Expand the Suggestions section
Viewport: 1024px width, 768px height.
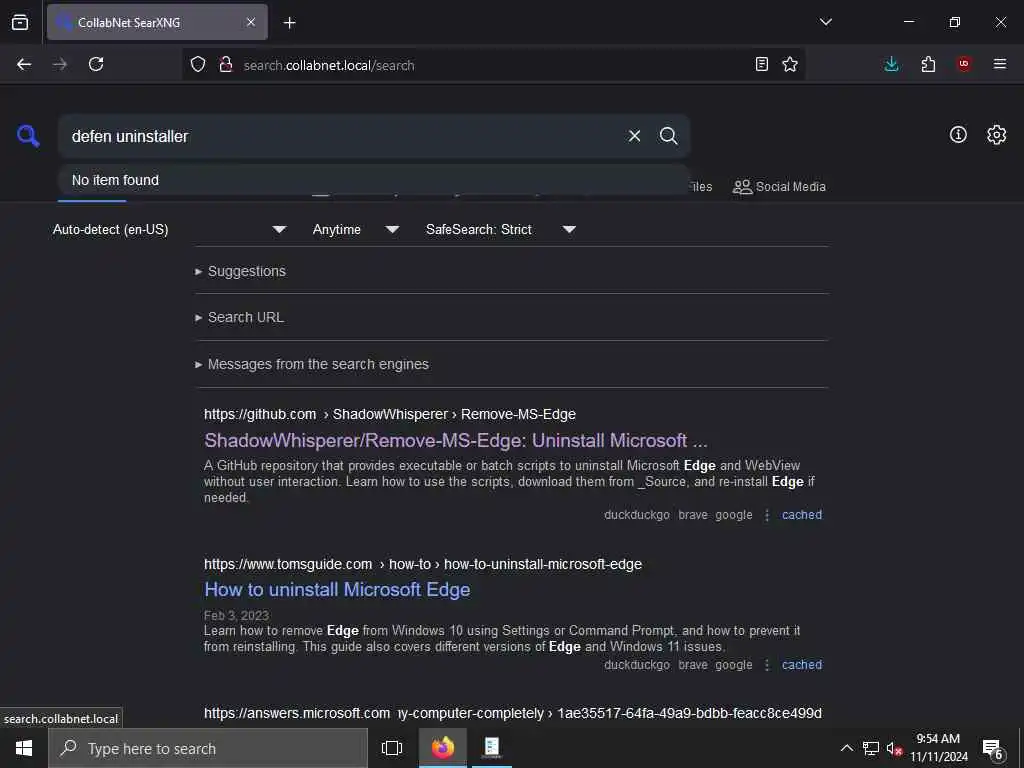[240, 271]
